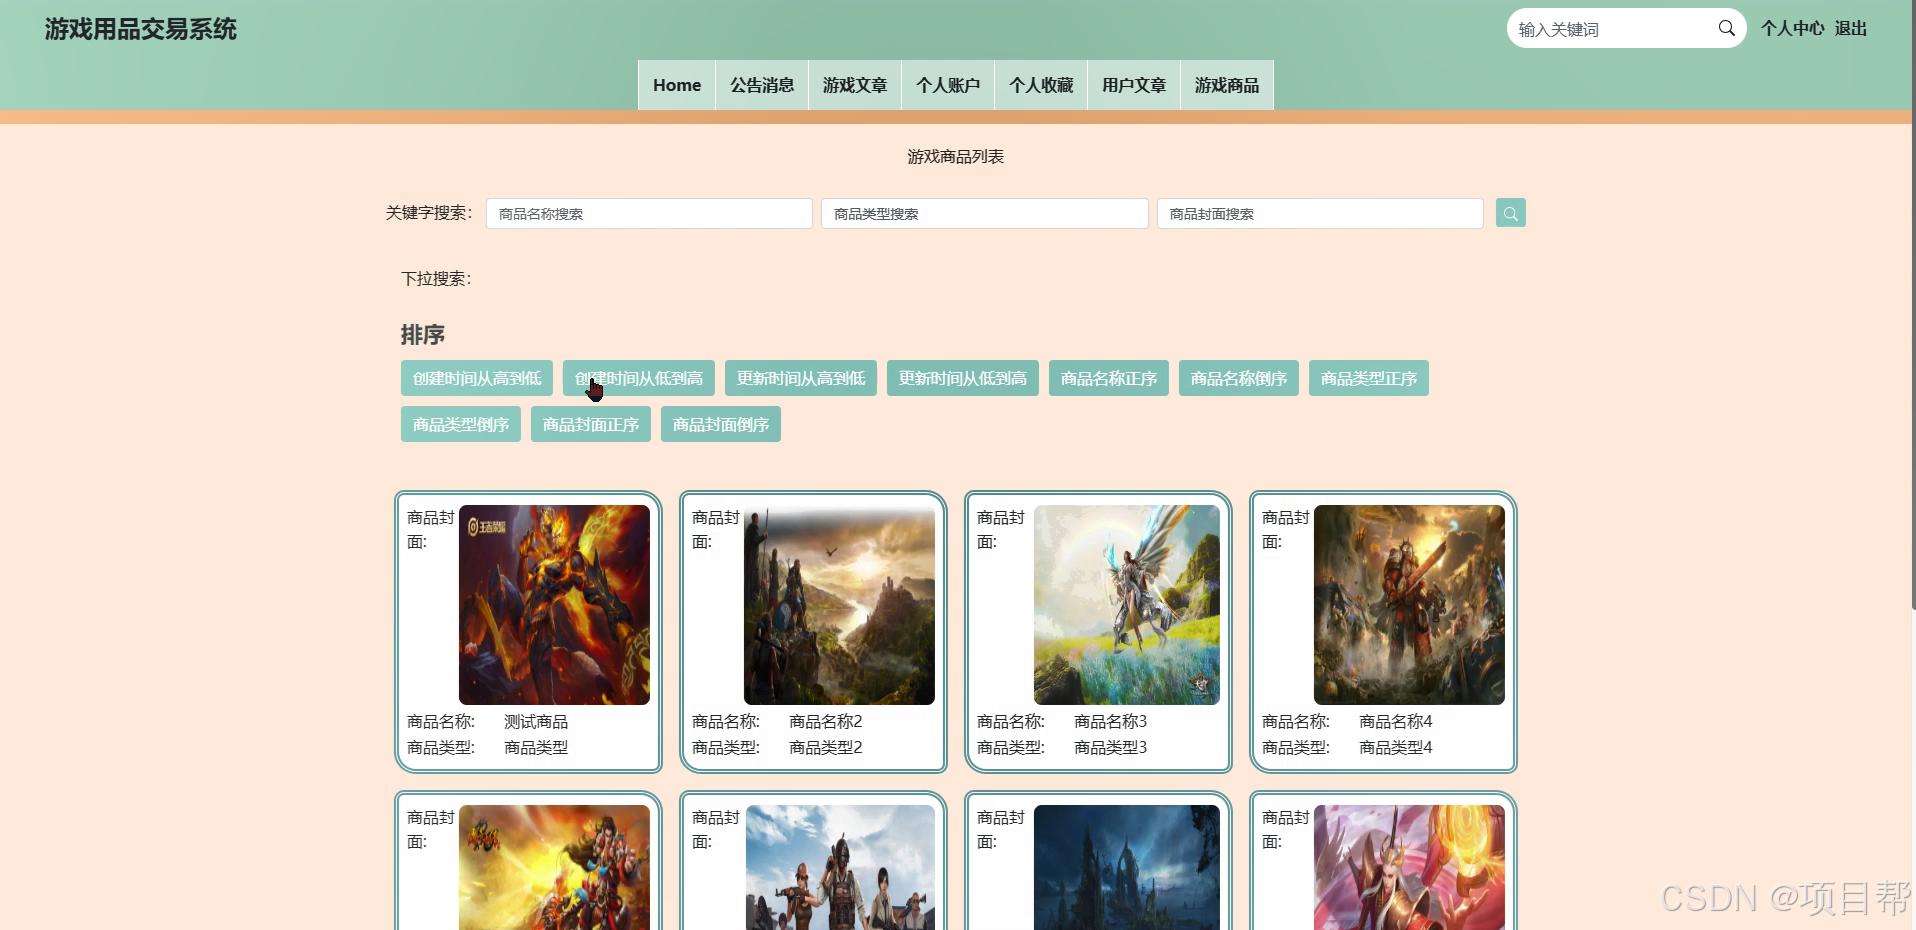The height and width of the screenshot is (930, 1916).
Task: Apply 商品名称倒序 sorting
Action: [1239, 378]
